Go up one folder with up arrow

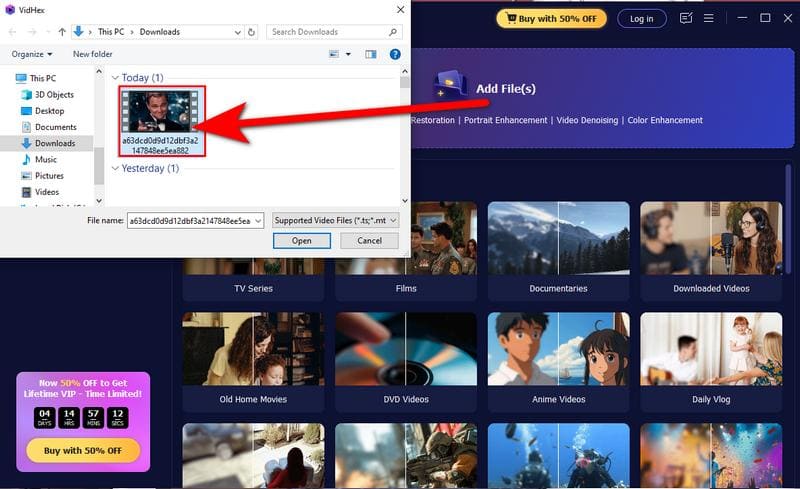point(62,32)
